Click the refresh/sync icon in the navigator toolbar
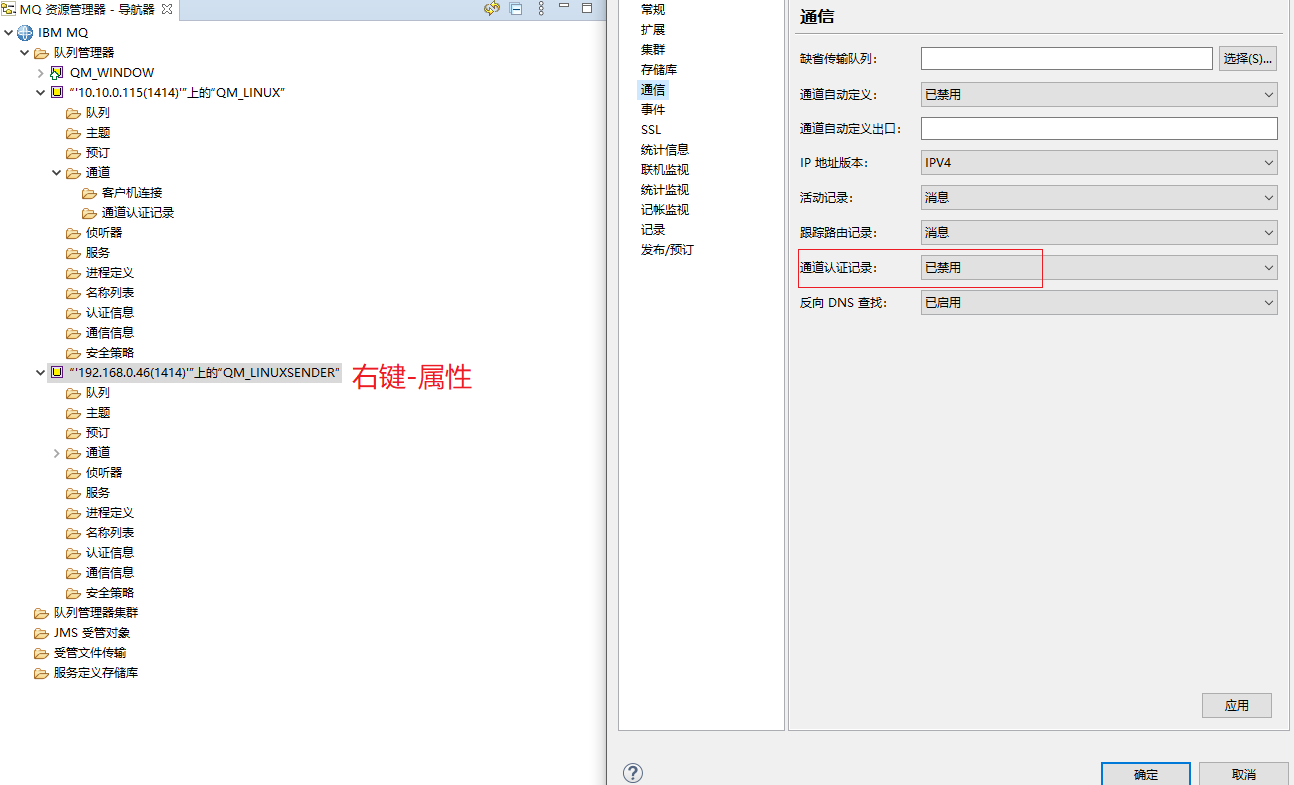1294x785 pixels. click(x=491, y=8)
